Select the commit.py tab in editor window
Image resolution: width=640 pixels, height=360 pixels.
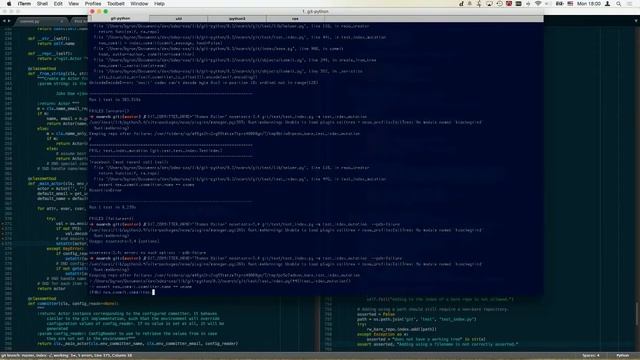click(x=40, y=21)
